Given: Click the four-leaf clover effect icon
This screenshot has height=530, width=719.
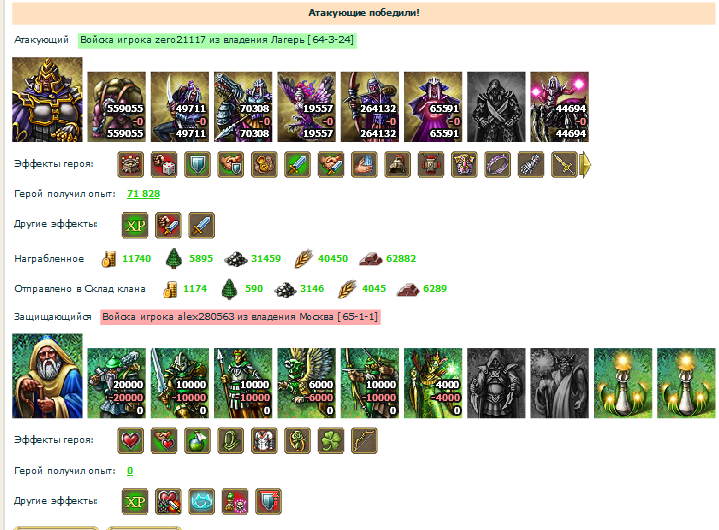Looking at the screenshot, I should tap(331, 441).
